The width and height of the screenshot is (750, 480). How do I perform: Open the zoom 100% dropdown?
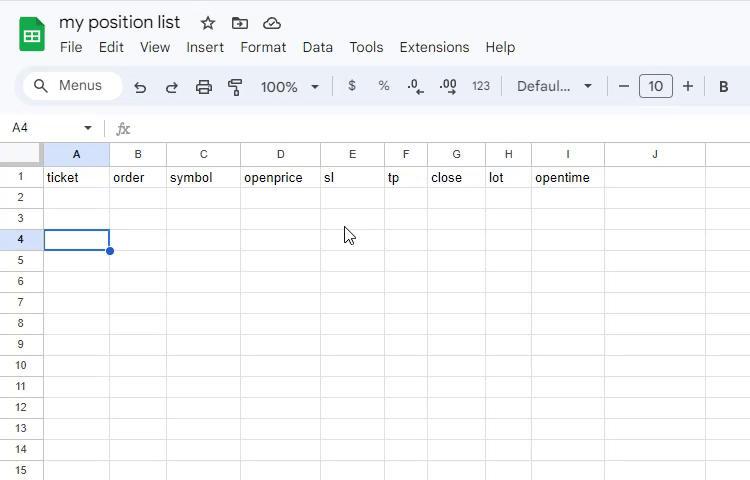[x=290, y=87]
